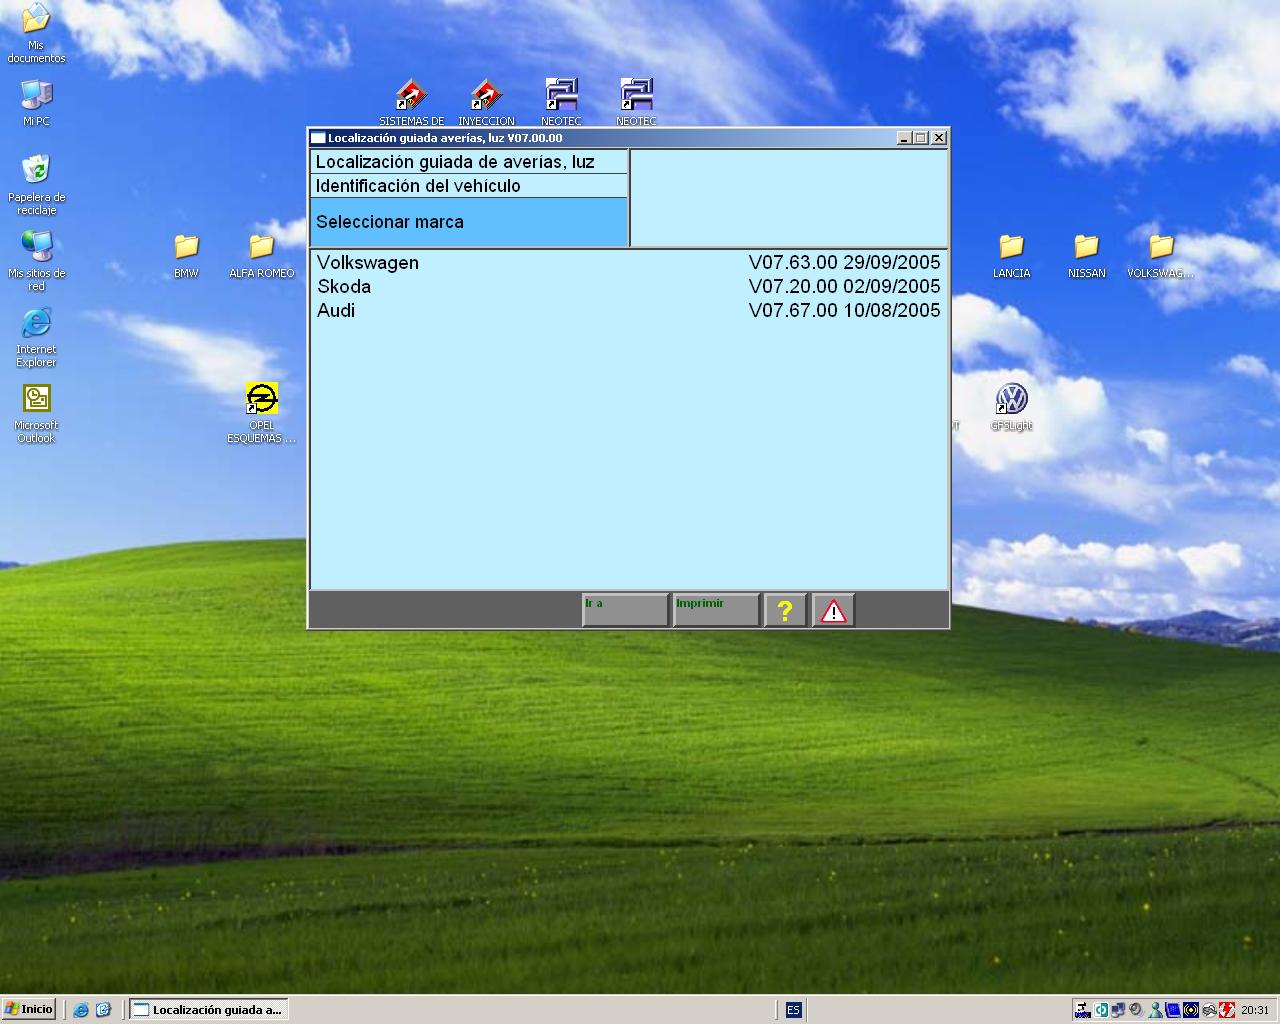Image resolution: width=1280 pixels, height=1024 pixels.
Task: Launch the GFSLight VW shortcut
Action: [1011, 407]
